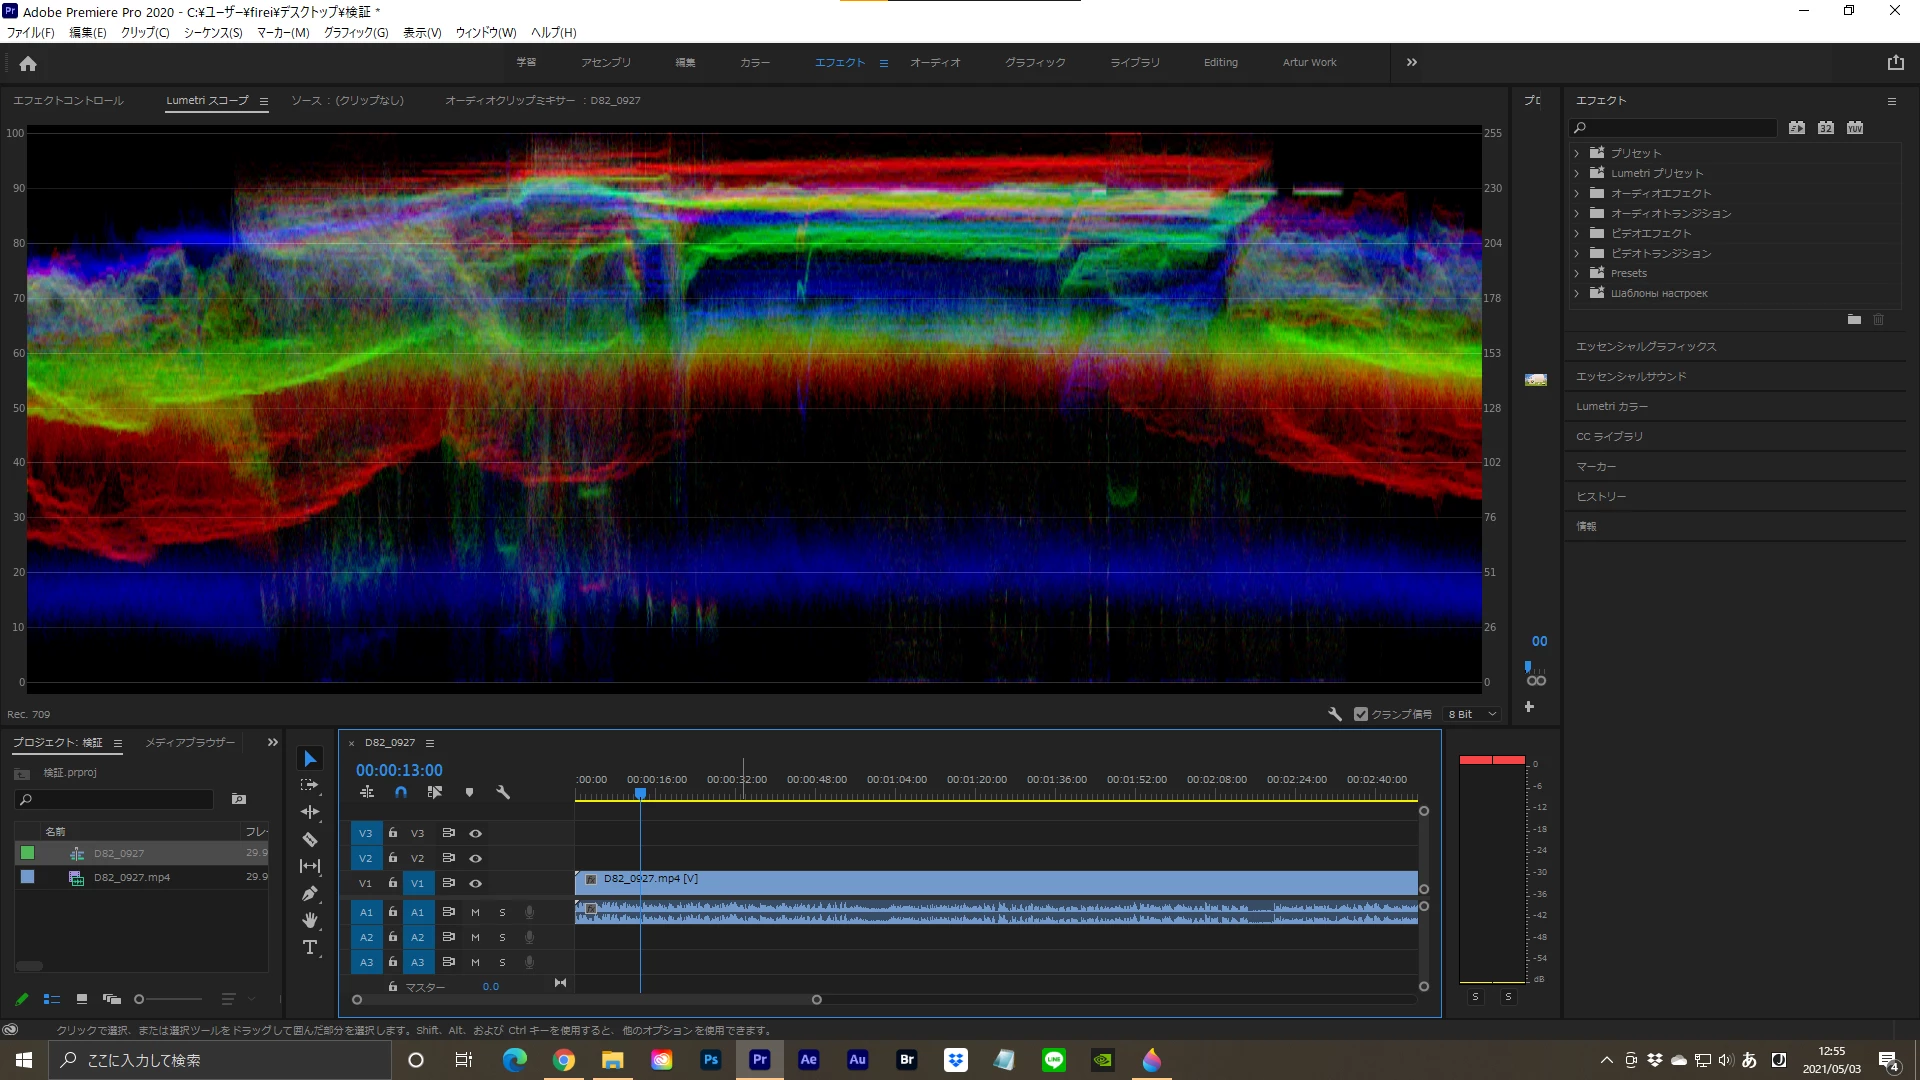Select the Type tool

point(310,947)
